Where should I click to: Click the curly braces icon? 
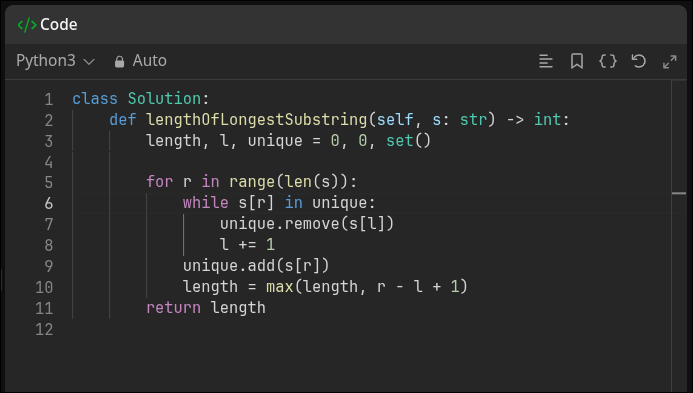coord(608,61)
